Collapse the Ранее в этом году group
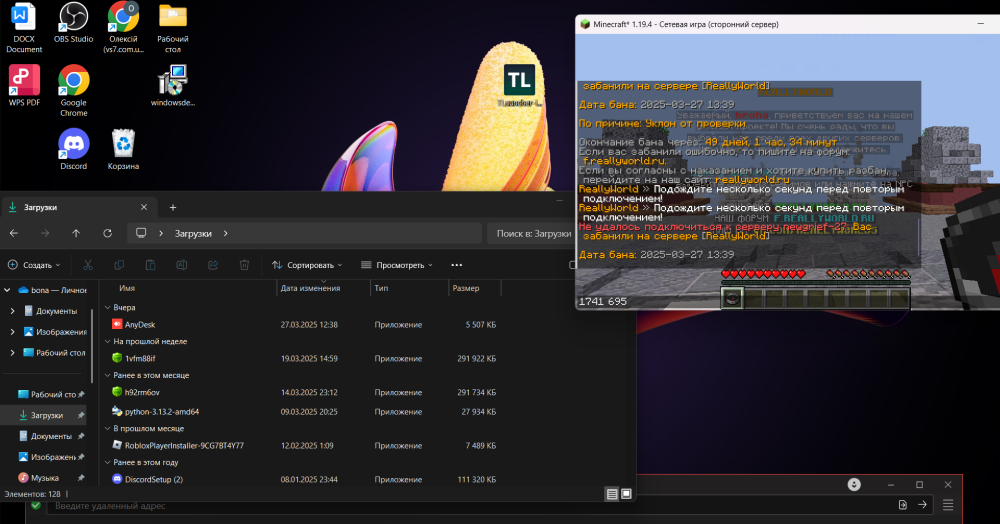This screenshot has width=1000, height=524. tap(107, 462)
